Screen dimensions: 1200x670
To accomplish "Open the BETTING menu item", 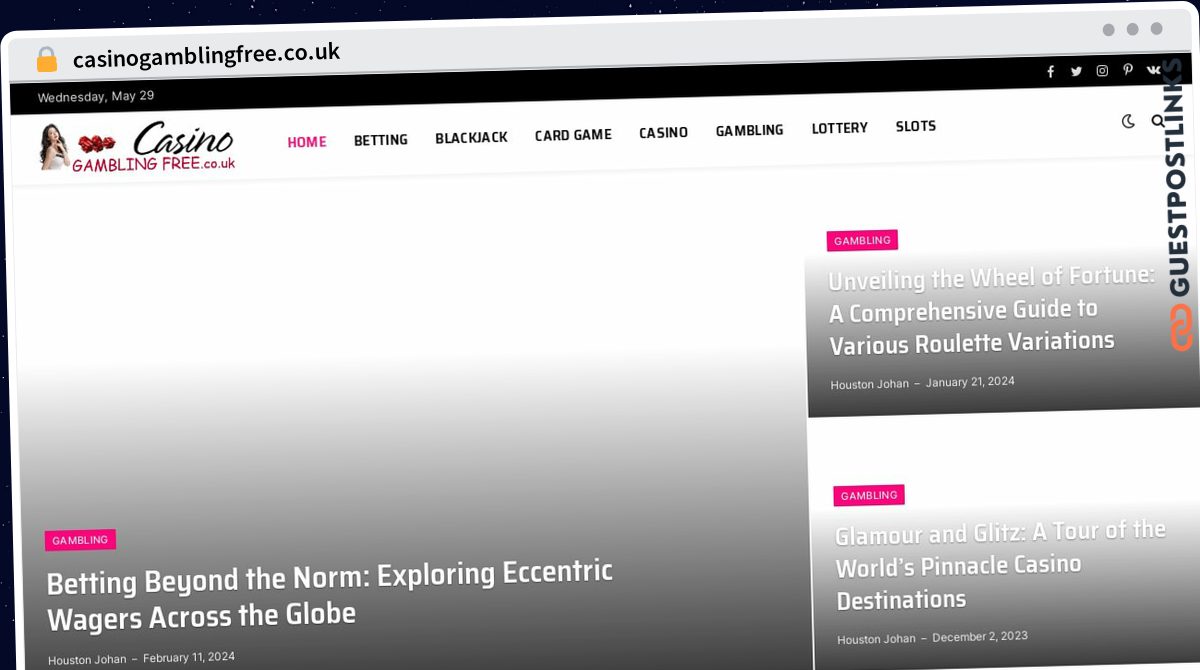I will [381, 140].
